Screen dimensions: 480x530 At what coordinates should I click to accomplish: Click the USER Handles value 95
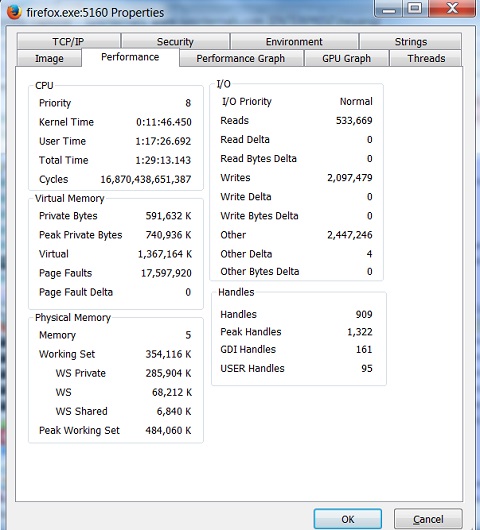tap(367, 368)
